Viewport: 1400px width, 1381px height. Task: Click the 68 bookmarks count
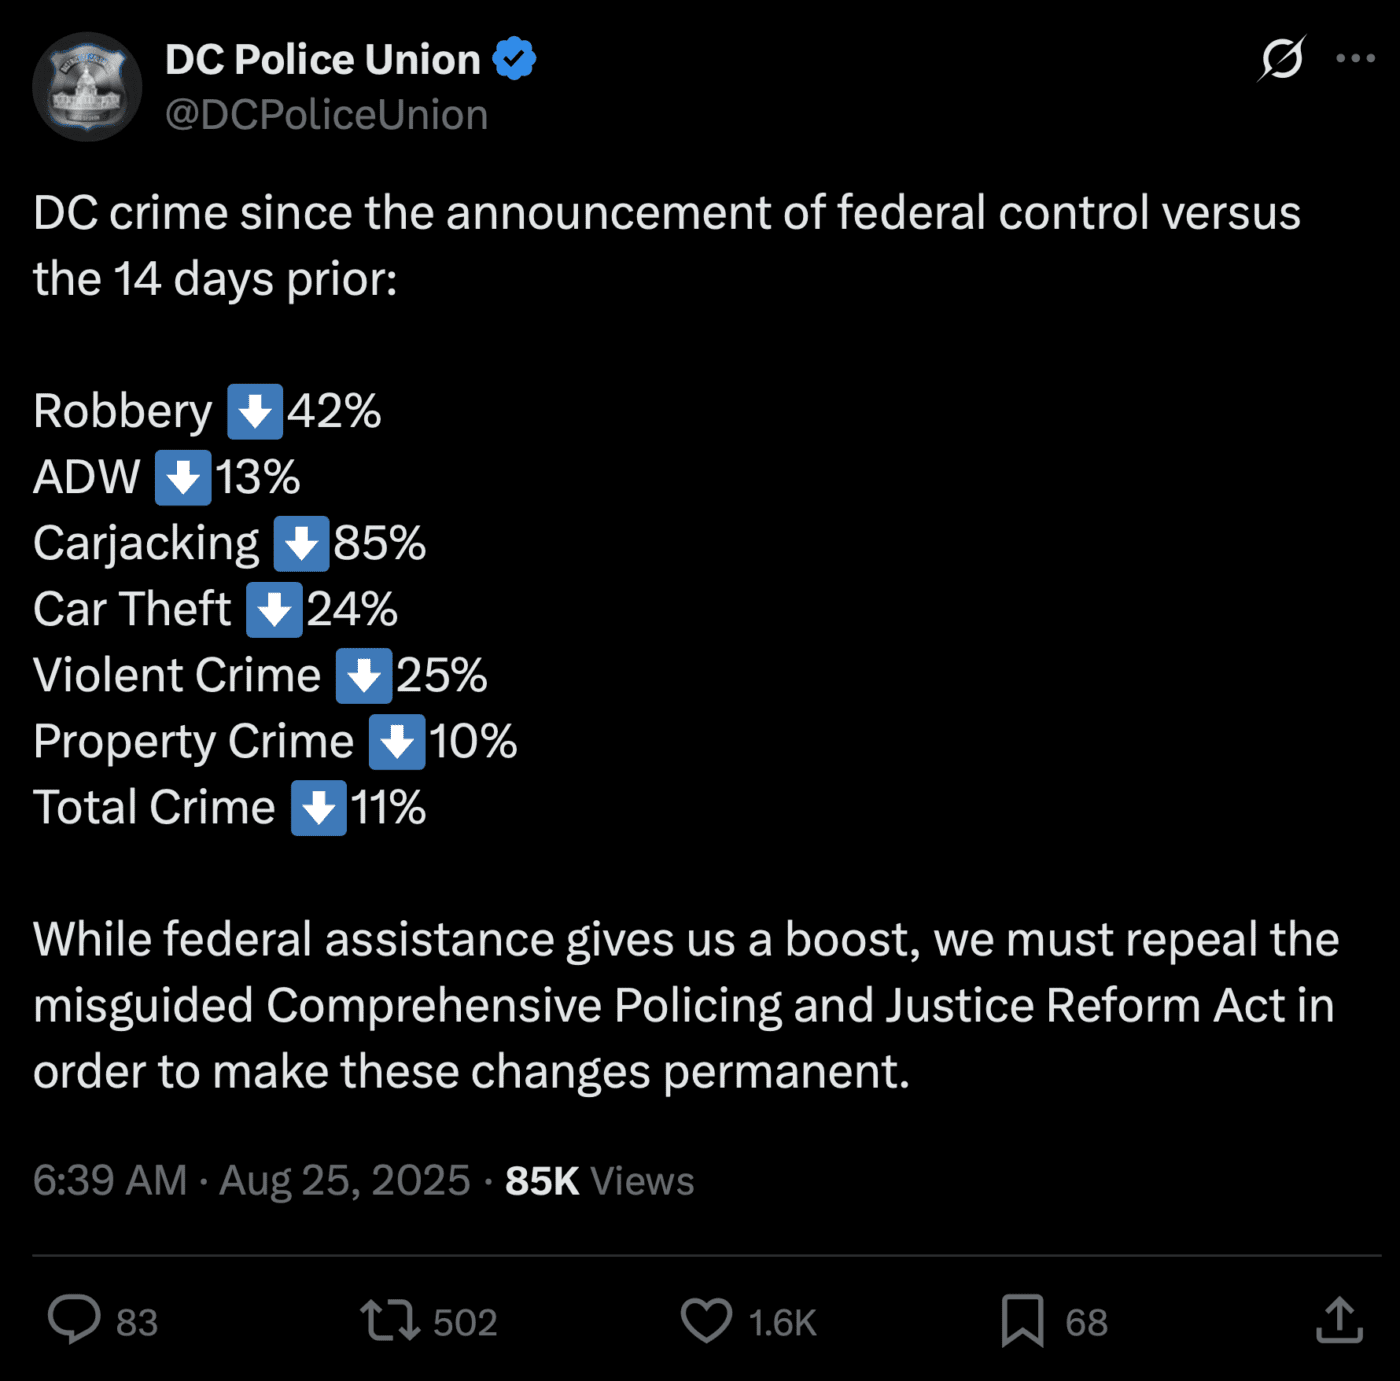tap(1086, 1323)
